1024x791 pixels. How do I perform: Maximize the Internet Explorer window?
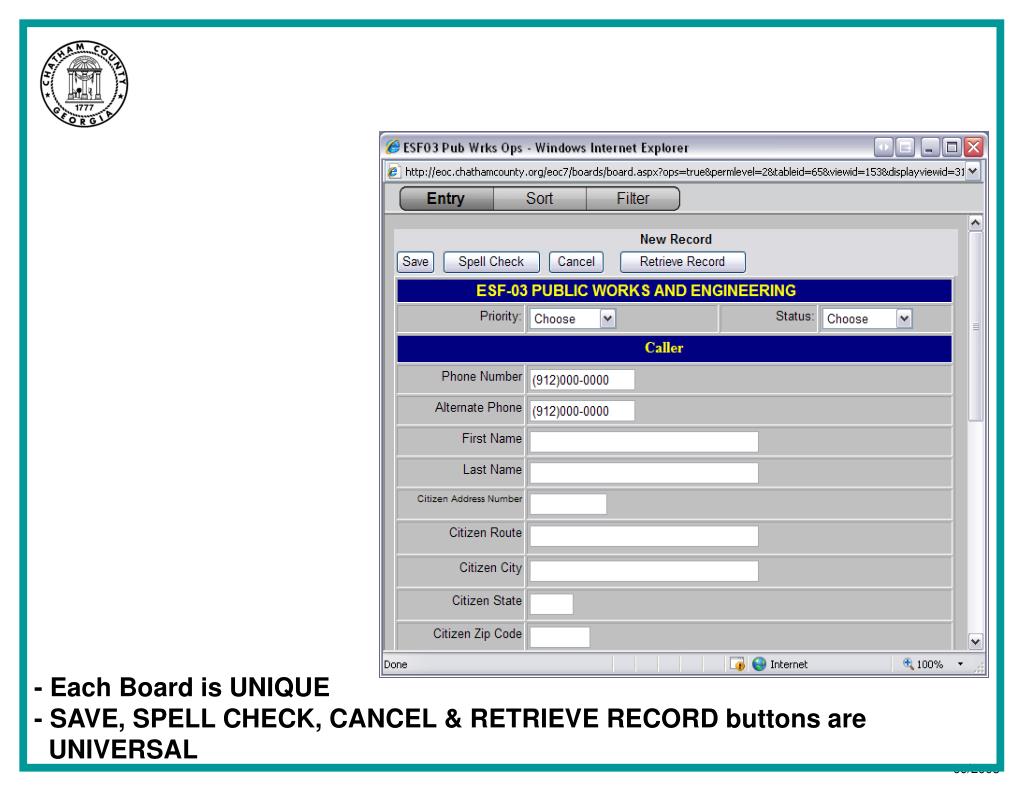click(x=952, y=148)
